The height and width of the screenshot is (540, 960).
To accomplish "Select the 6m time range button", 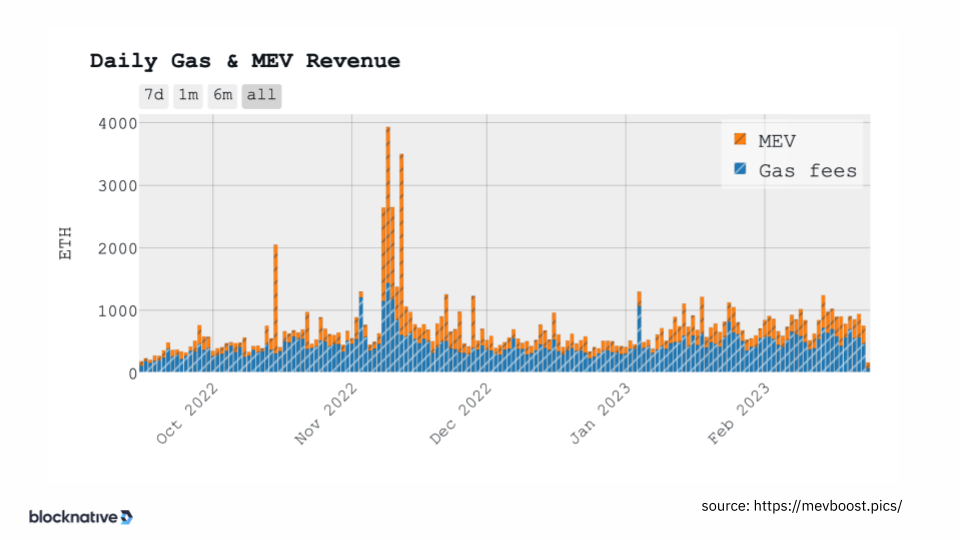I will (x=222, y=96).
